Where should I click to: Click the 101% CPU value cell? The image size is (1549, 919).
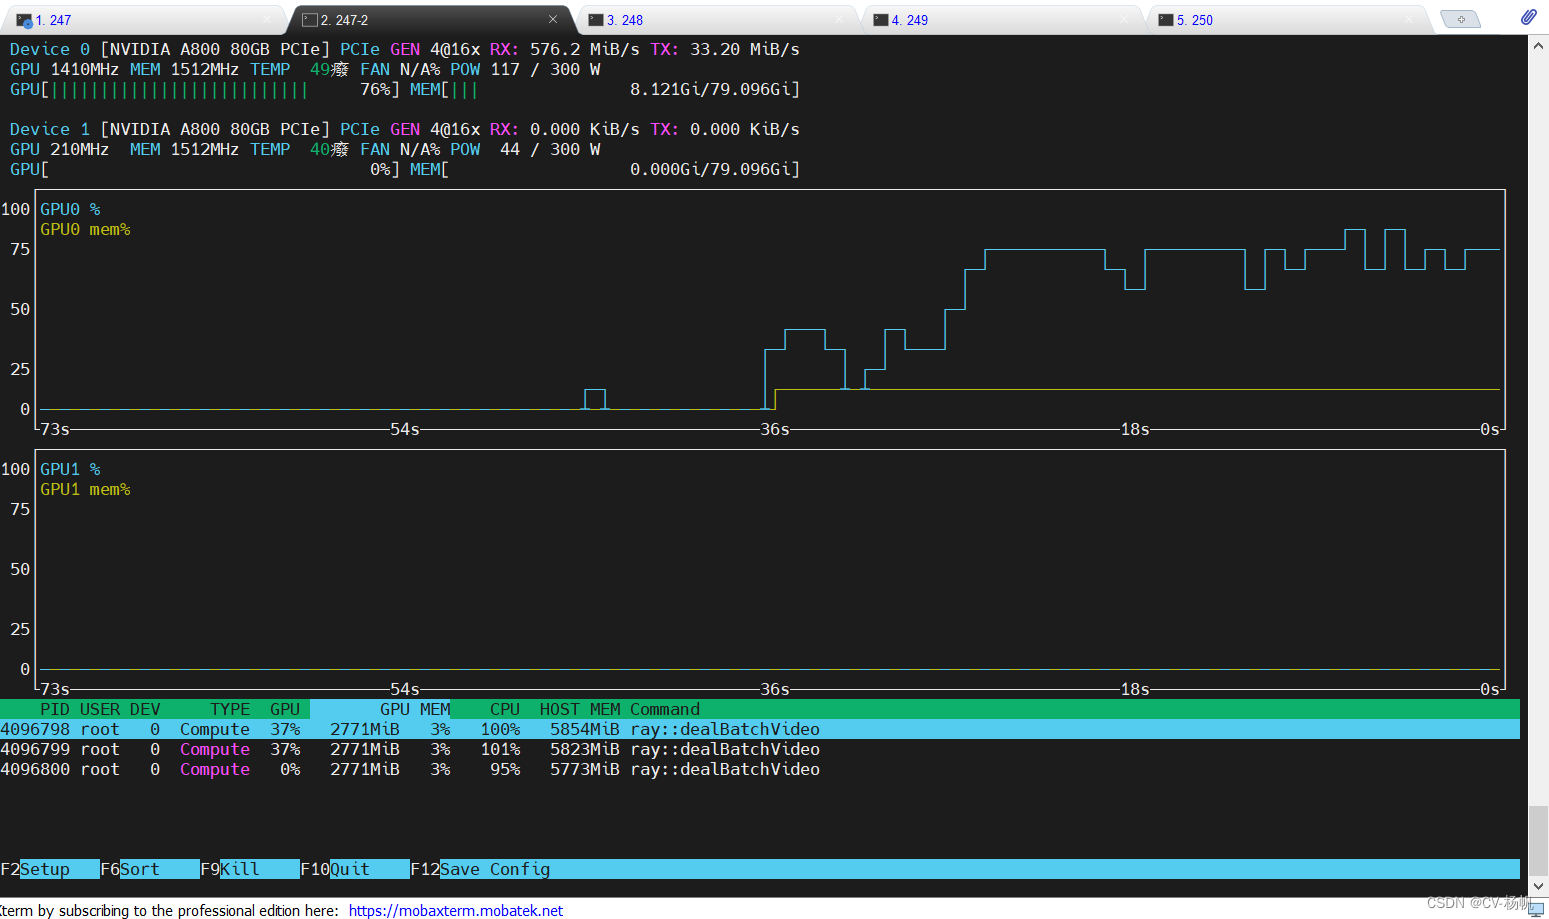coord(500,749)
